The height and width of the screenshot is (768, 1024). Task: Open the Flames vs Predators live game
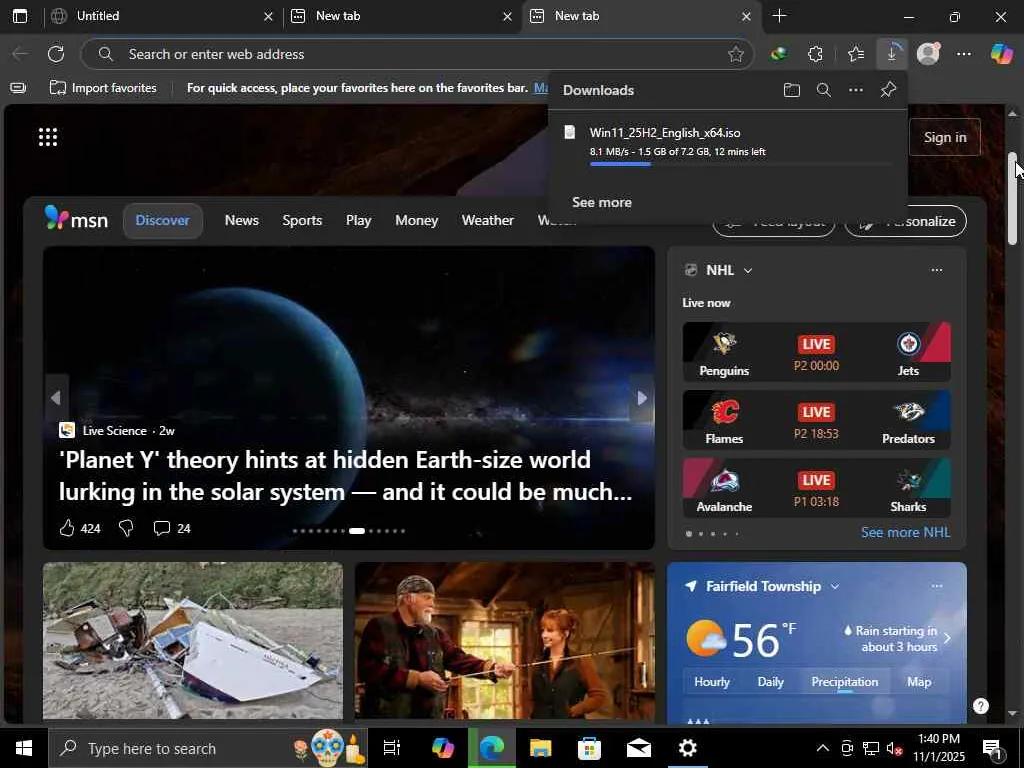pos(816,419)
